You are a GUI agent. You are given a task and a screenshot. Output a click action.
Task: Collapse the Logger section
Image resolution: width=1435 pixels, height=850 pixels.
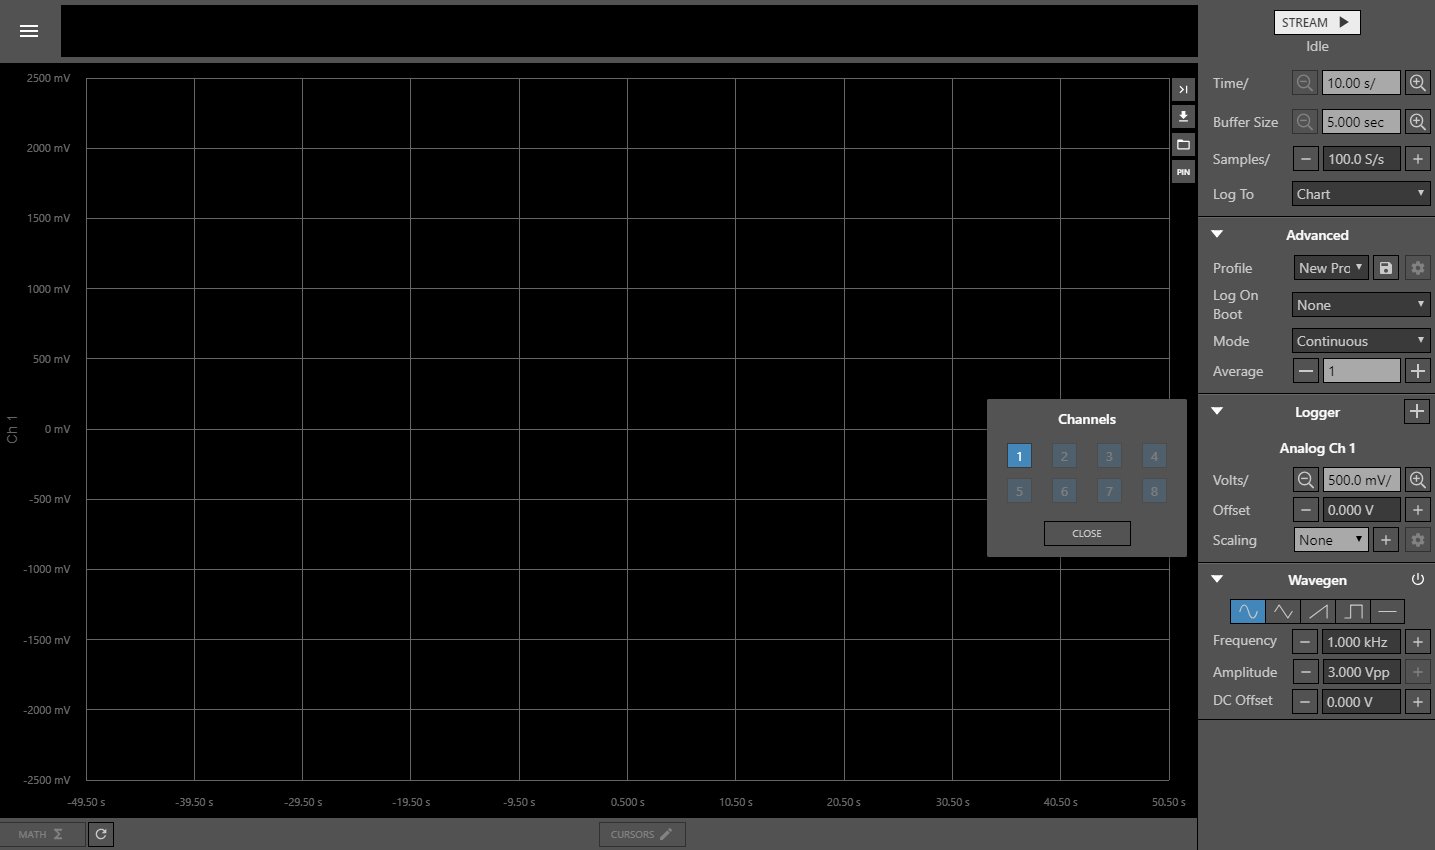coord(1217,411)
